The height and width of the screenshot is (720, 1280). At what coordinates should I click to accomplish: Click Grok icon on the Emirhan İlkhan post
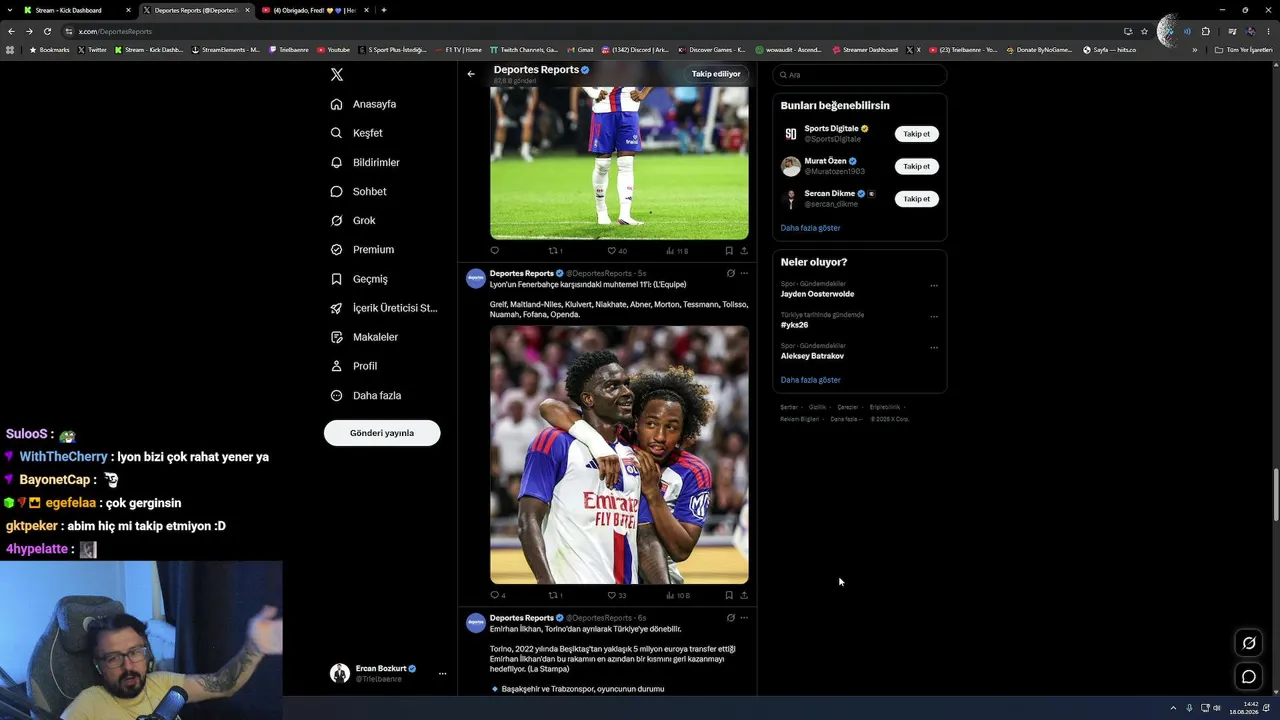[x=730, y=618]
